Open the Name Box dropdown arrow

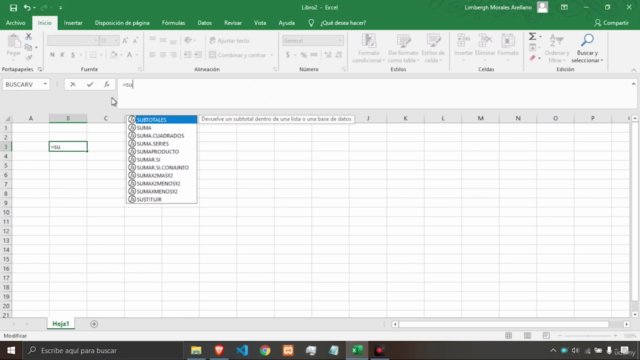click(45, 84)
